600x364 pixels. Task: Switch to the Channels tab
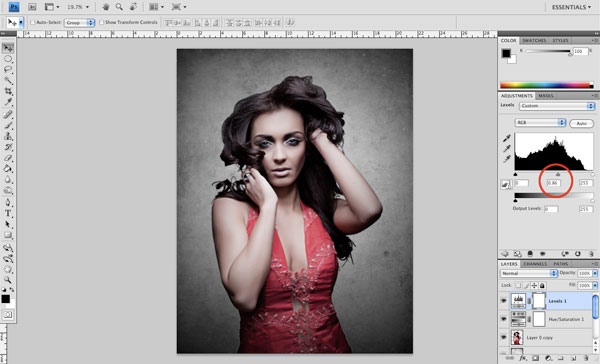(x=535, y=264)
